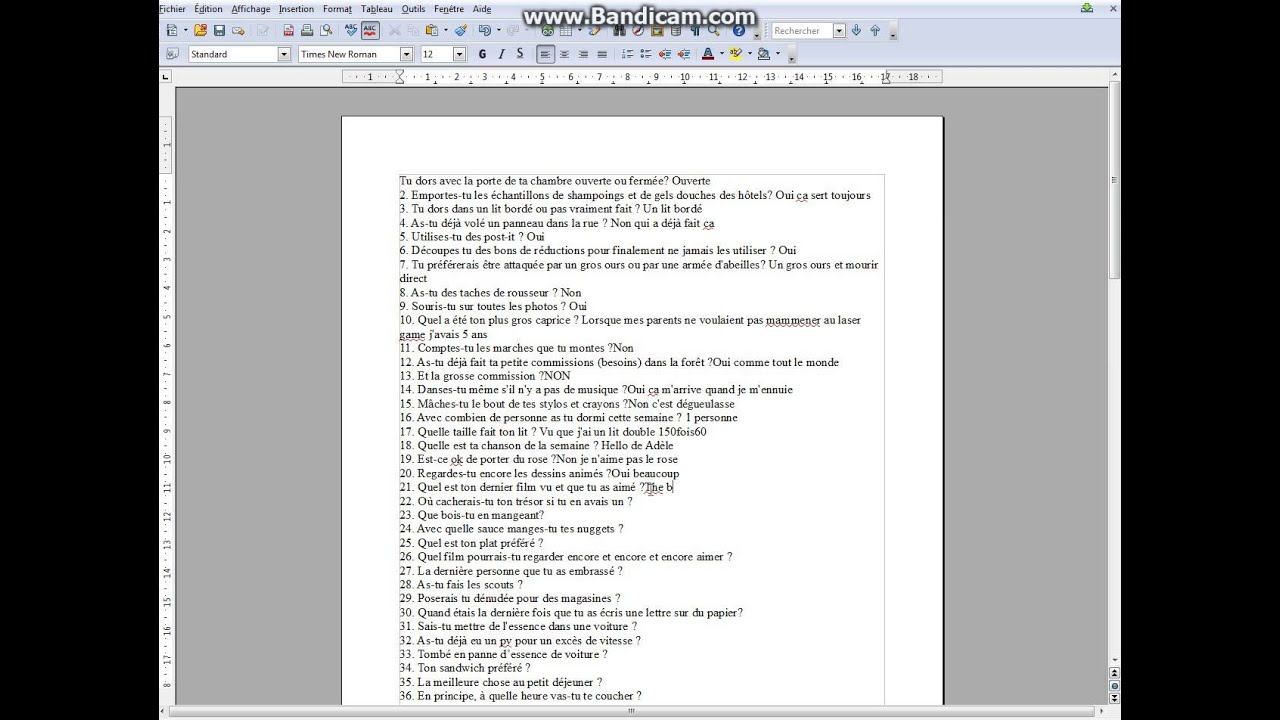The height and width of the screenshot is (720, 1280).
Task: Open the Fenêtre menu
Action: [449, 9]
